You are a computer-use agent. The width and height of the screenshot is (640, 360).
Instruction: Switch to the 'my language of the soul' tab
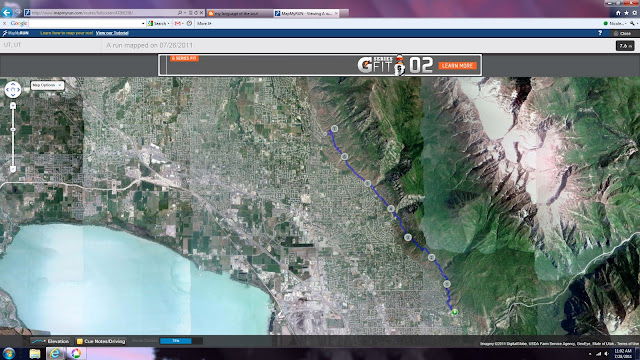point(239,13)
